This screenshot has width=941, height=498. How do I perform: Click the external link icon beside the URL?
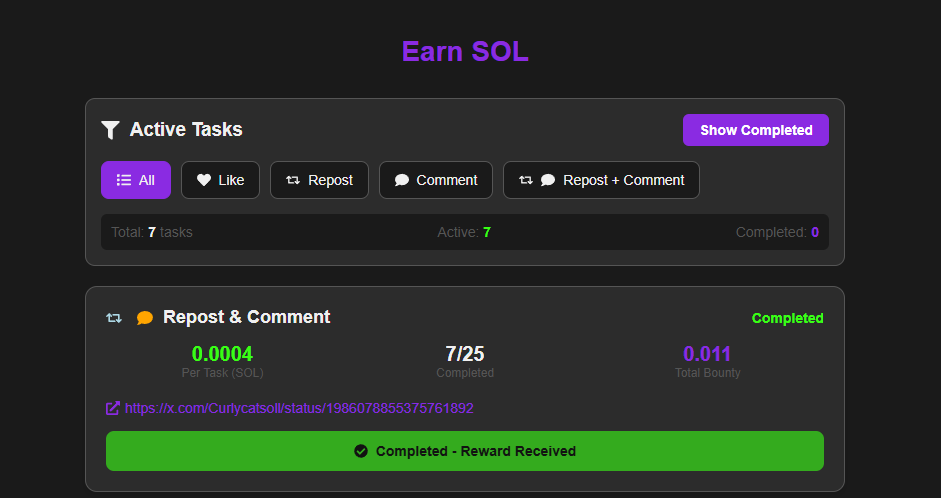click(x=113, y=408)
